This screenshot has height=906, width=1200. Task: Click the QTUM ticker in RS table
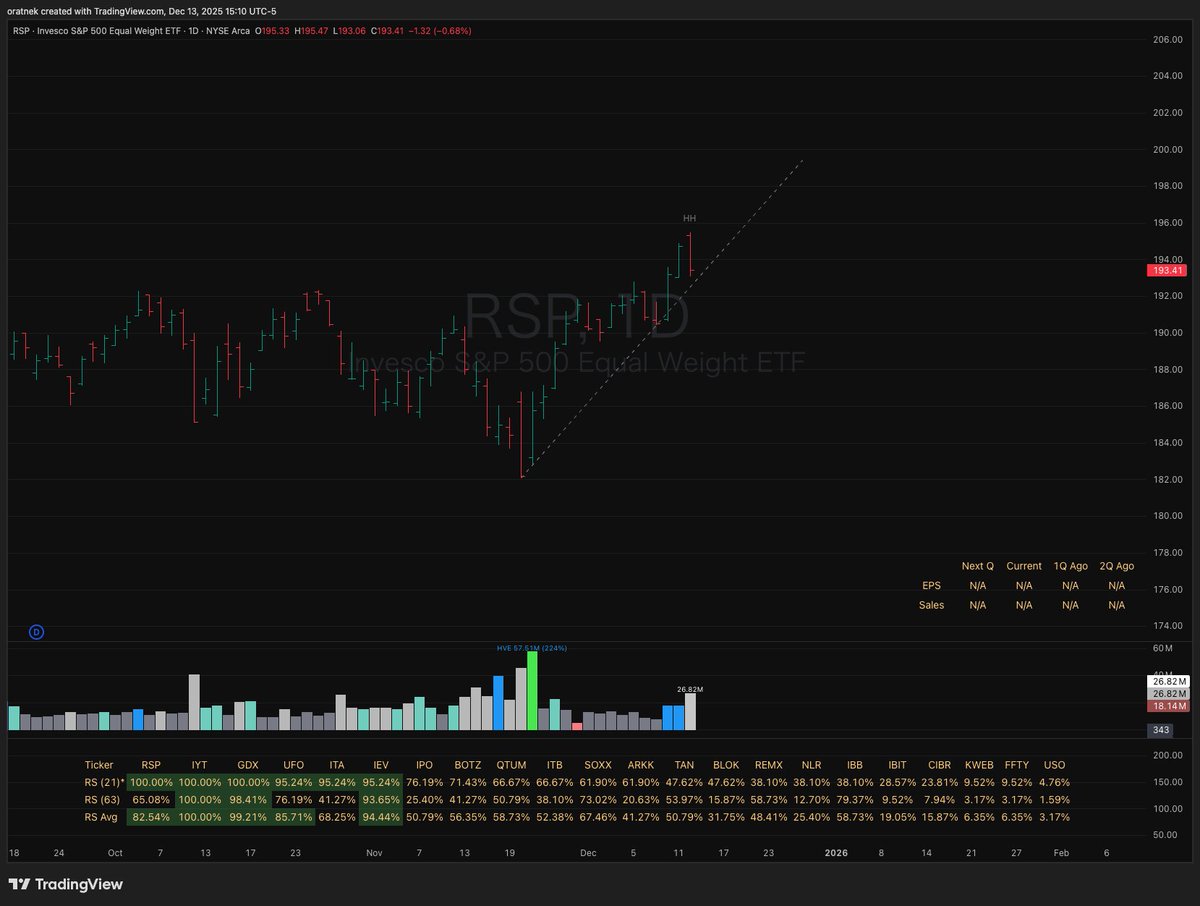point(511,764)
